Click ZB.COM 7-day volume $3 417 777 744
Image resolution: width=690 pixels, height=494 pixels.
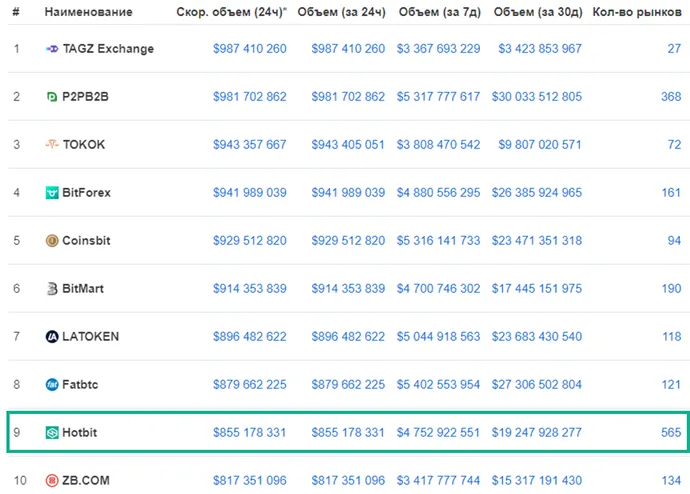438,480
